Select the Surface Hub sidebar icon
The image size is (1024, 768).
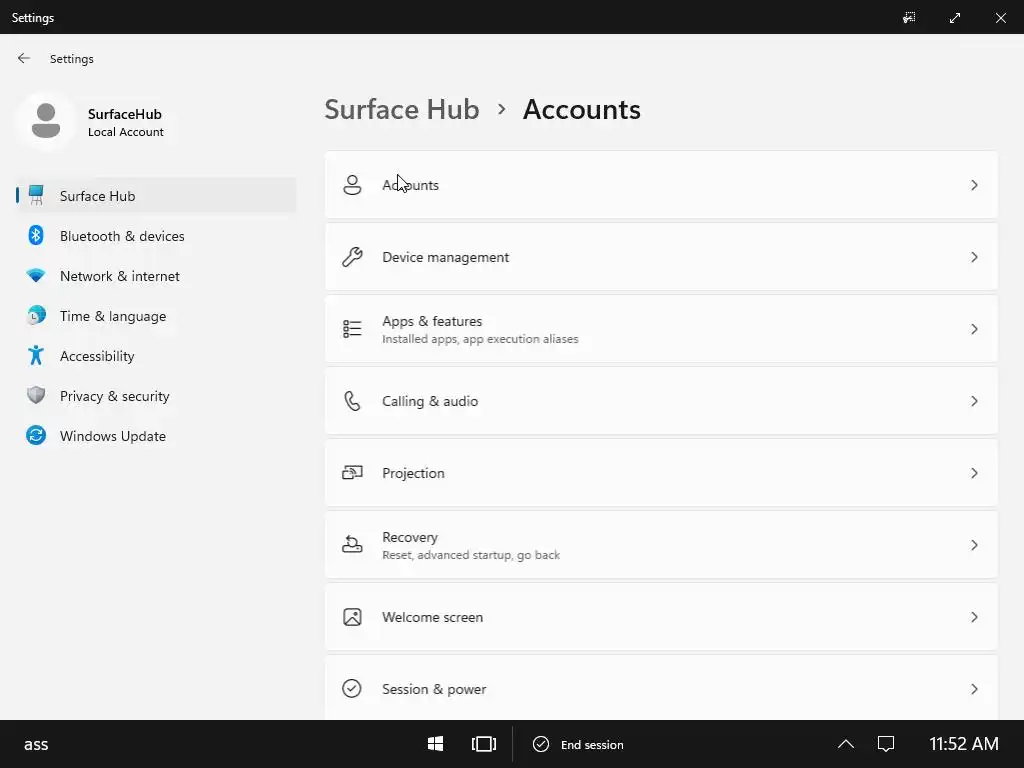point(36,195)
